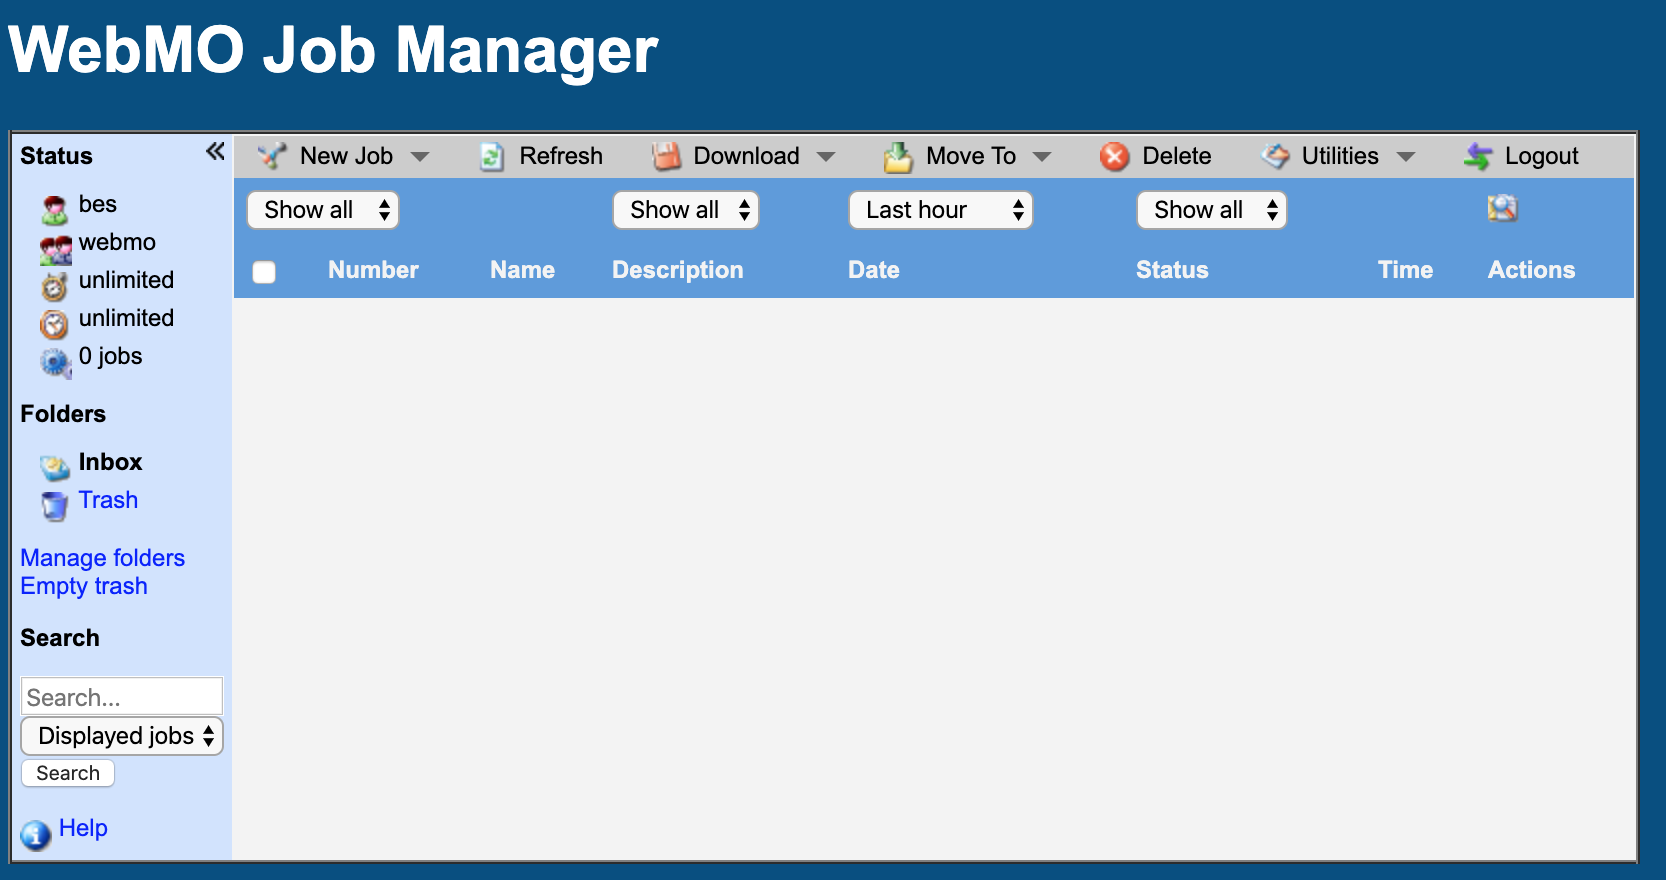Click the Refresh page icon

click(491, 157)
